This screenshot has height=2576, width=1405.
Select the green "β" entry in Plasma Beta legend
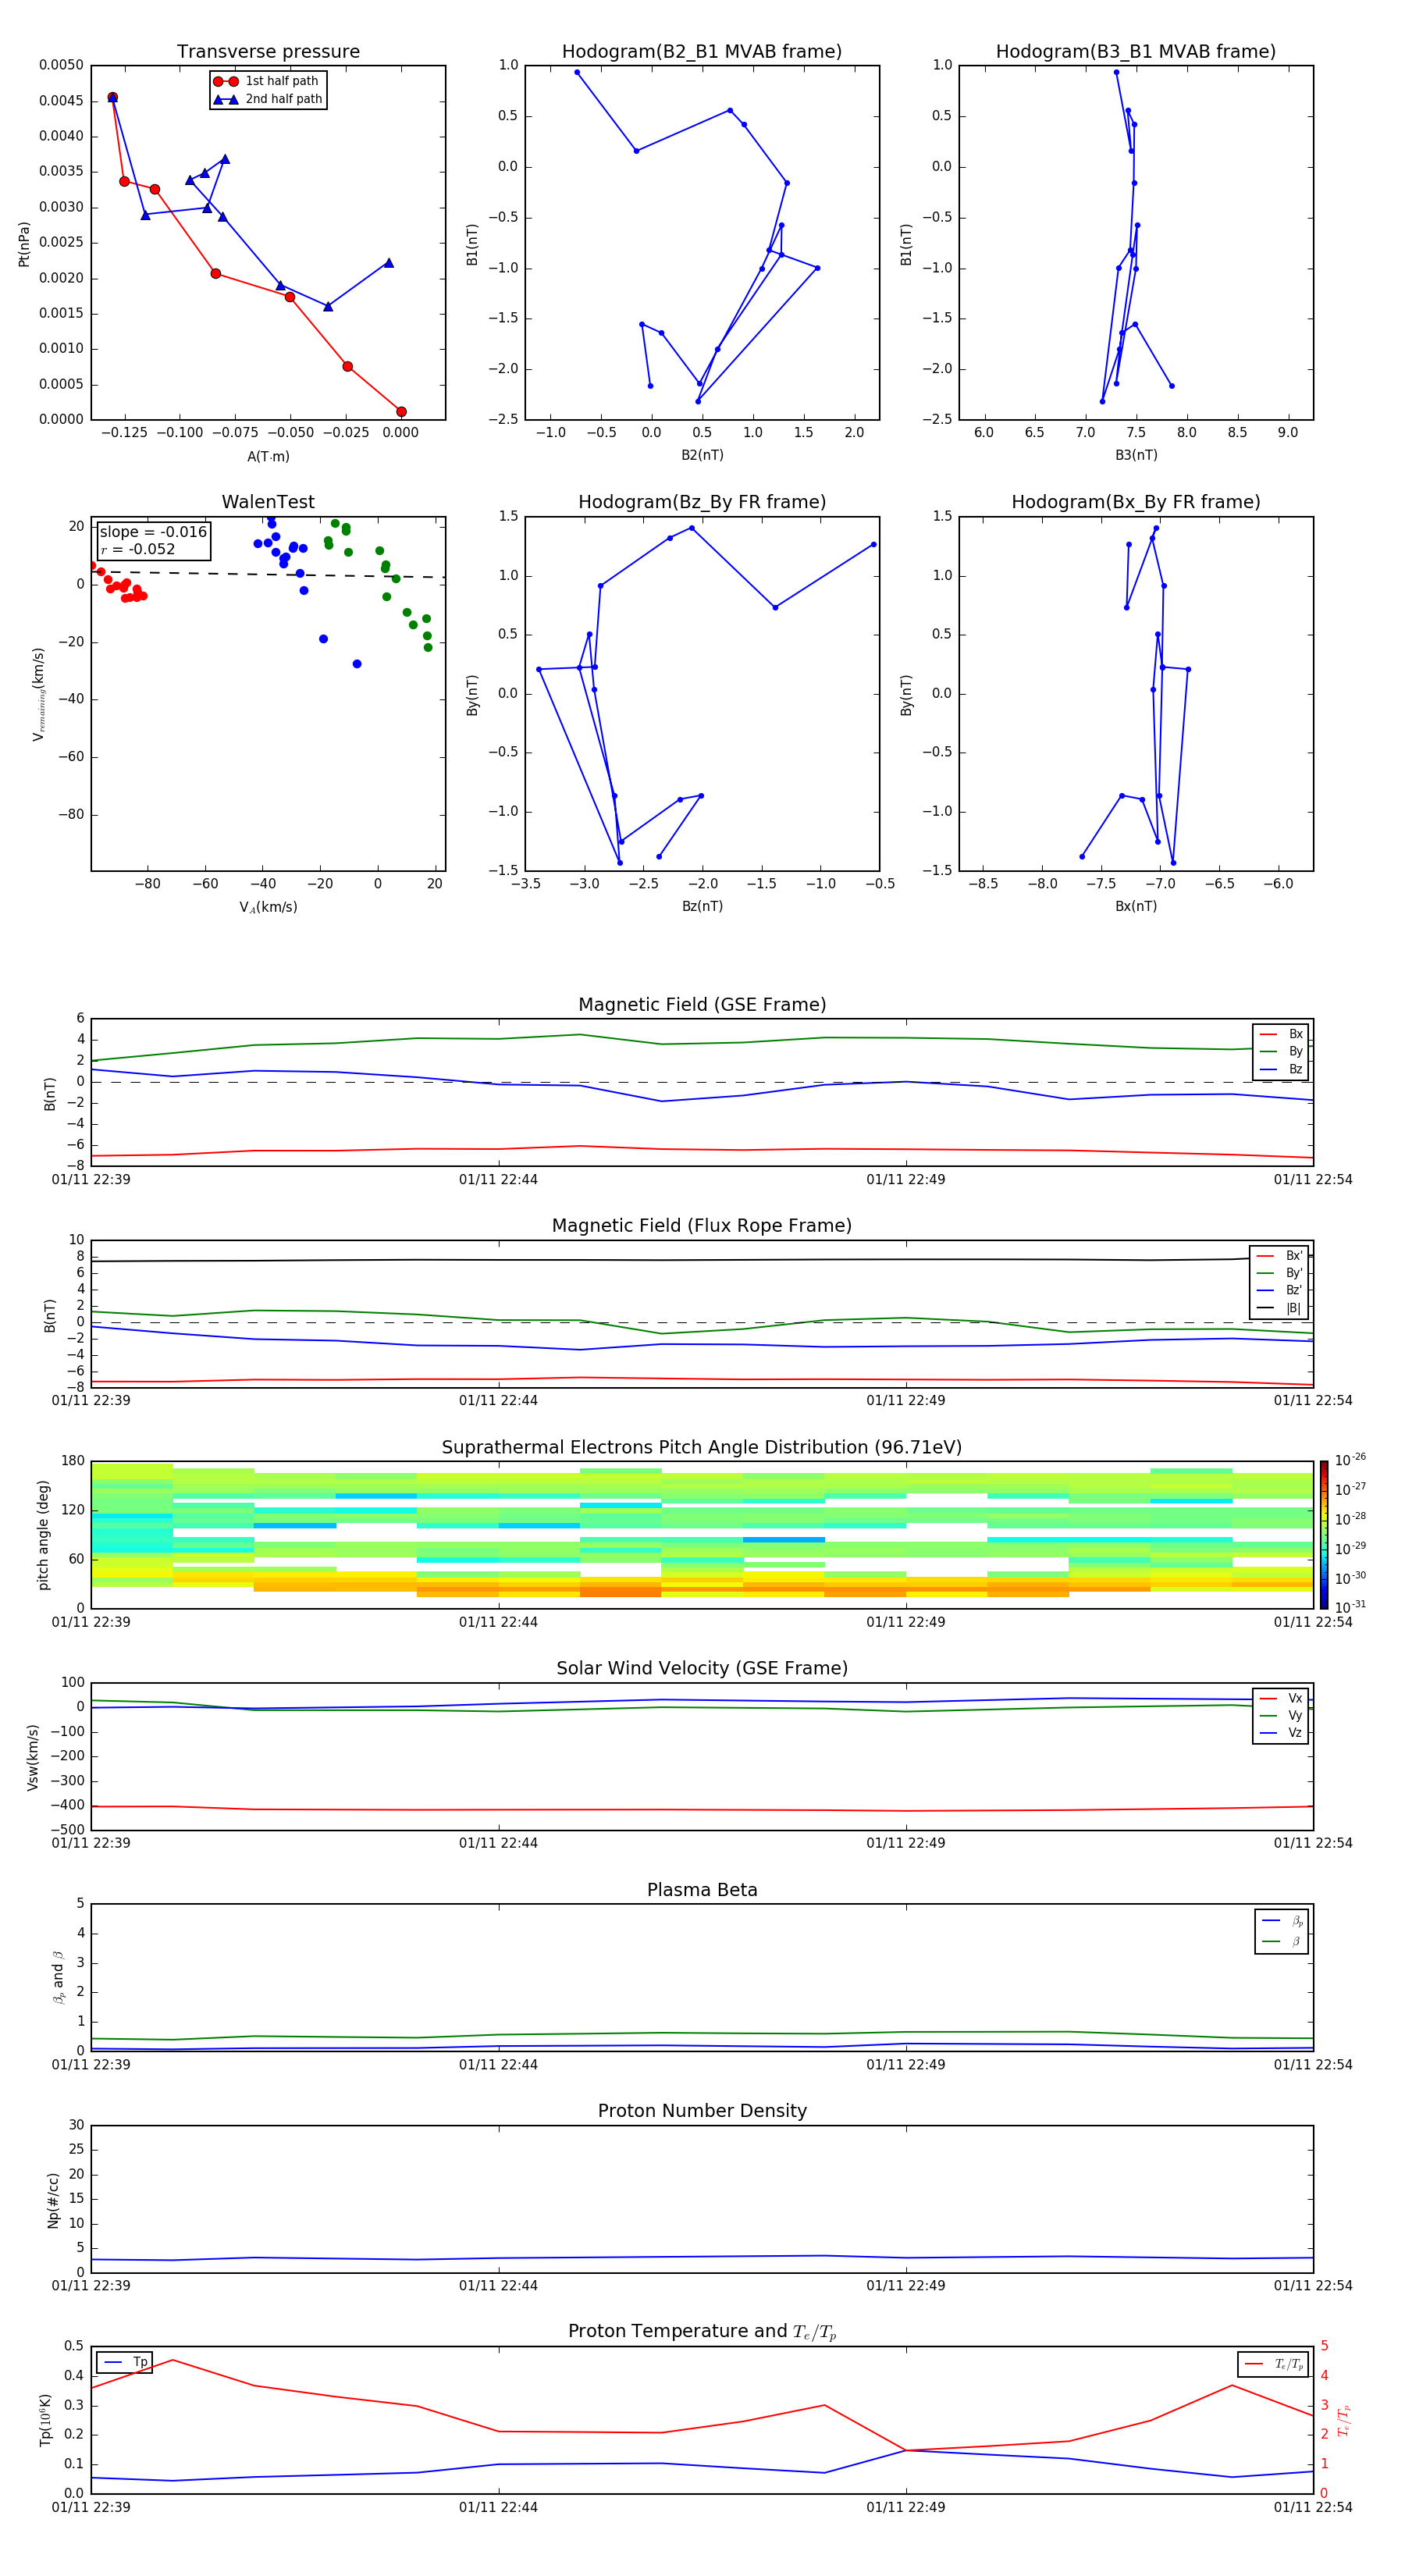point(1282,1941)
